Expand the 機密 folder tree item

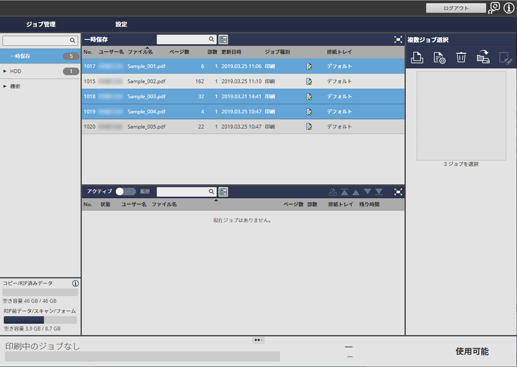coord(5,86)
